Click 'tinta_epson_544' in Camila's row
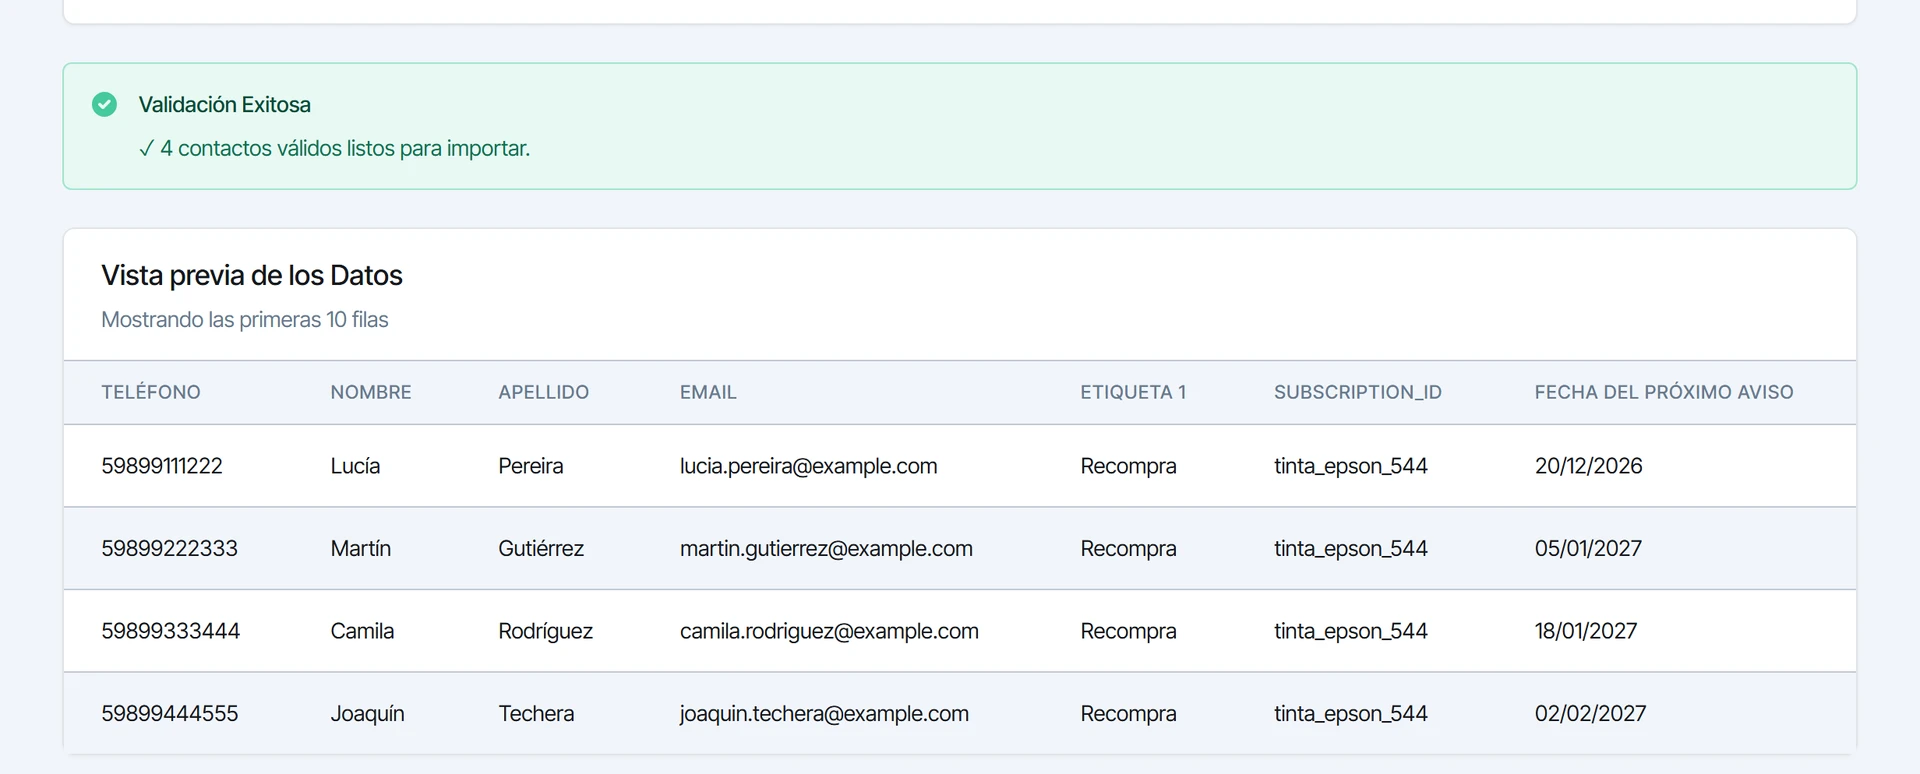This screenshot has height=774, width=1920. tap(1351, 631)
